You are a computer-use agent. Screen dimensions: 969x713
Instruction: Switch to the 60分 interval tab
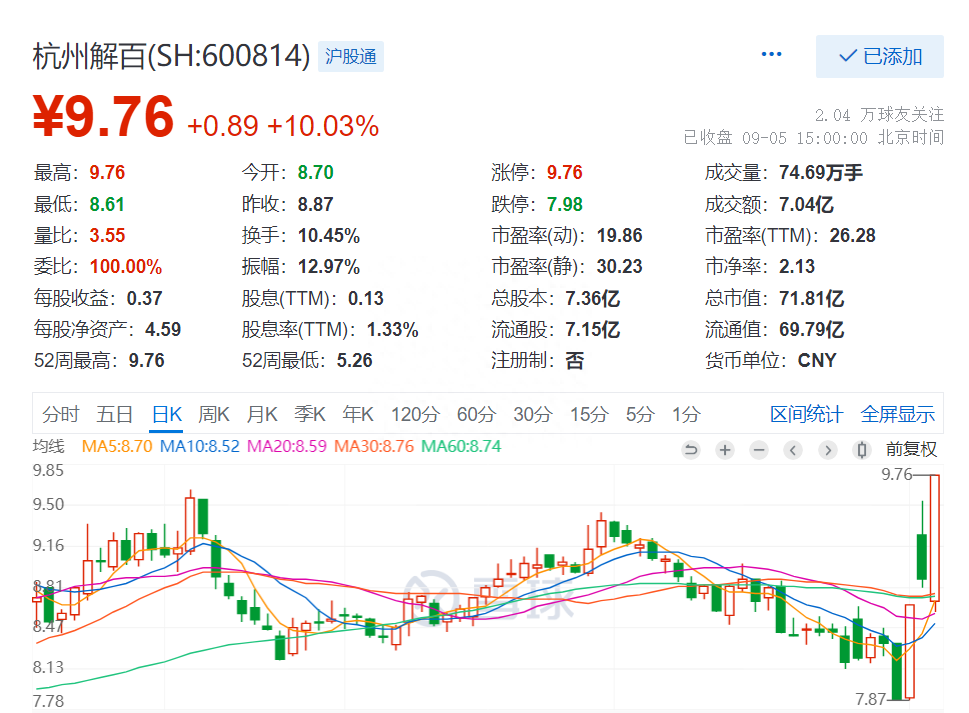[476, 414]
